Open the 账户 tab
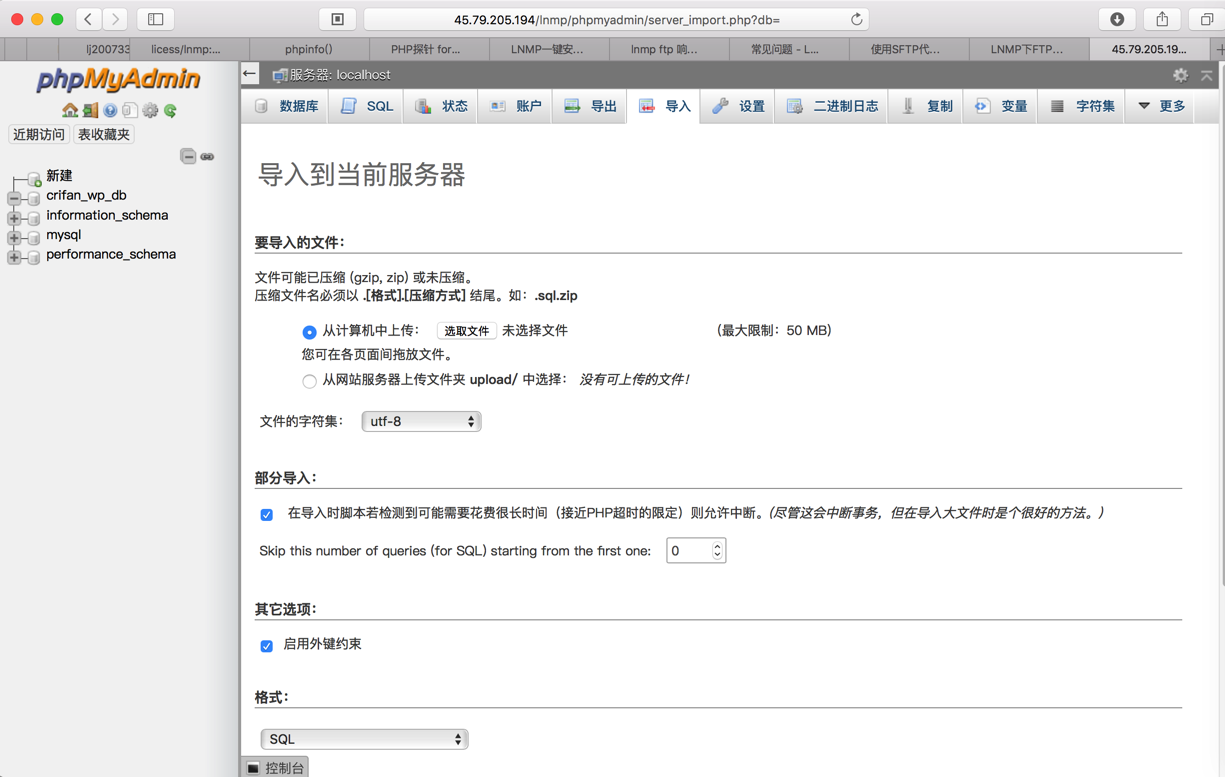The image size is (1225, 777). 515,106
